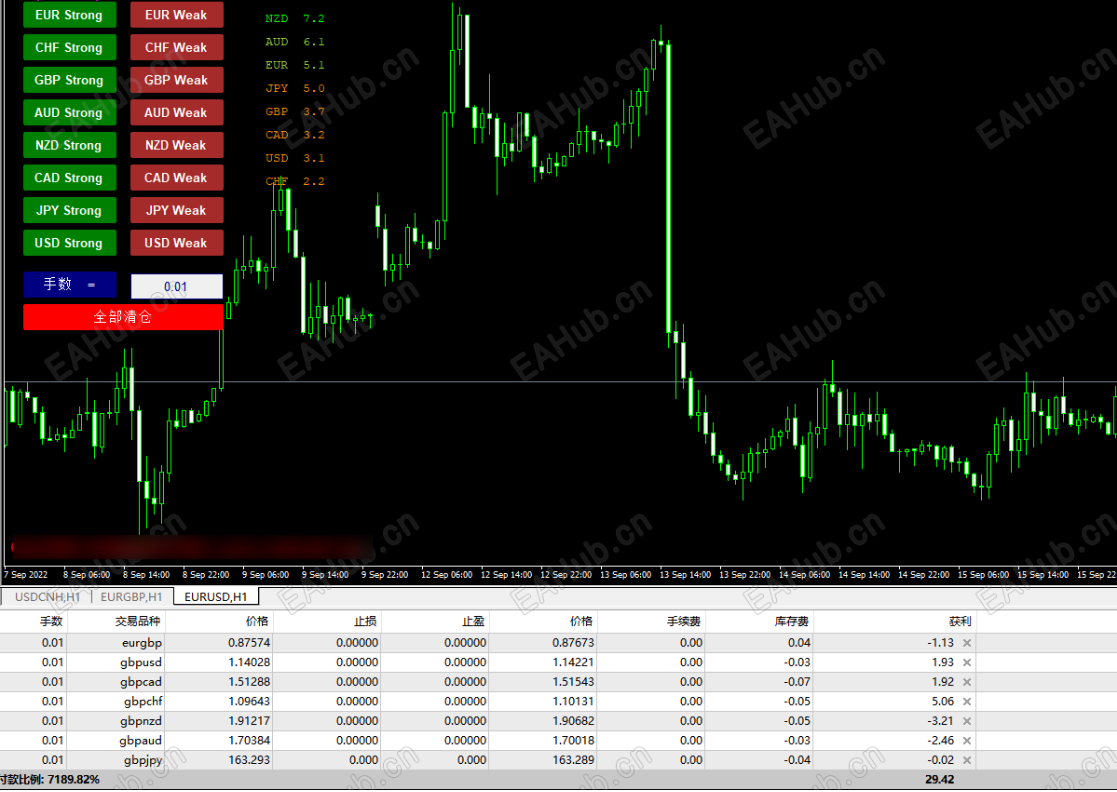Select the gbpcad symbol cell
Viewport: 1117px width, 792px height.
[x=141, y=682]
